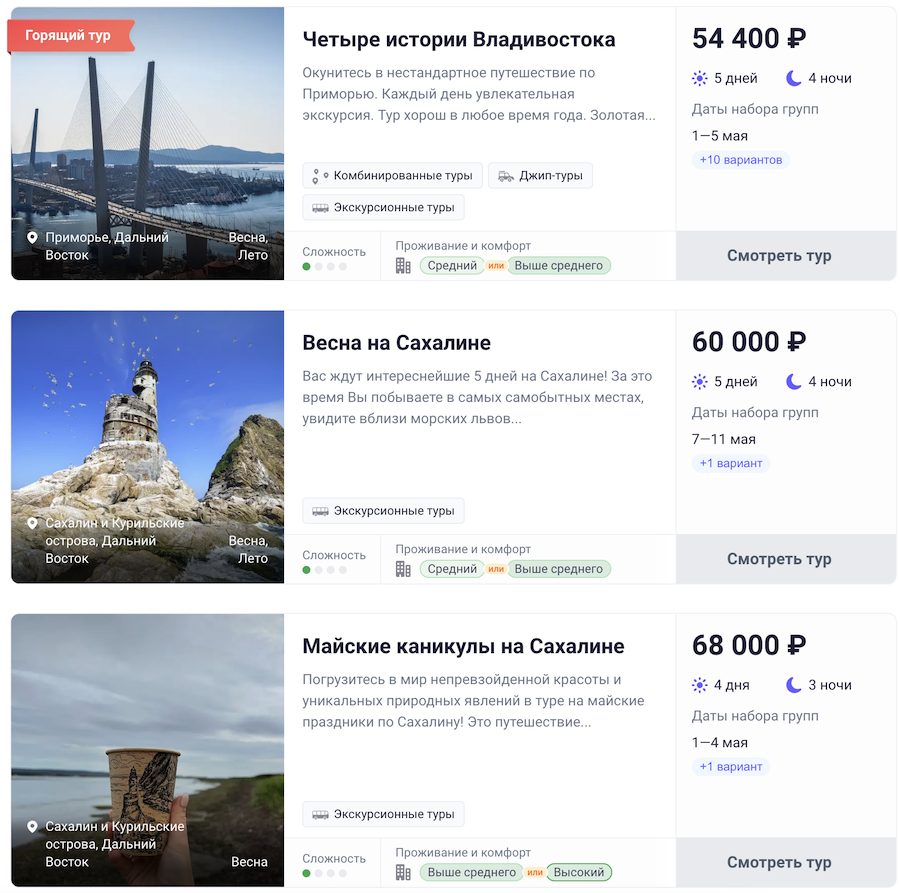Open the Весна на Сахалине tour title
The width and height of the screenshot is (900, 893).
pyautogui.click(x=396, y=343)
